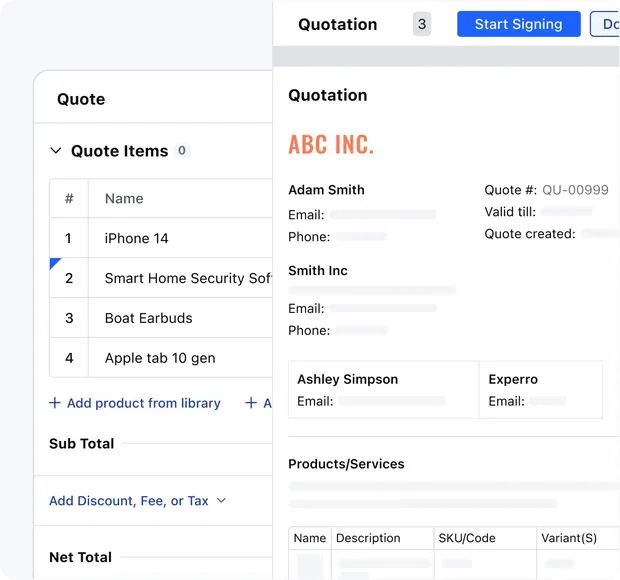620x580 pixels.
Task: Click the blue corner flag on row 2
Action: point(54,262)
